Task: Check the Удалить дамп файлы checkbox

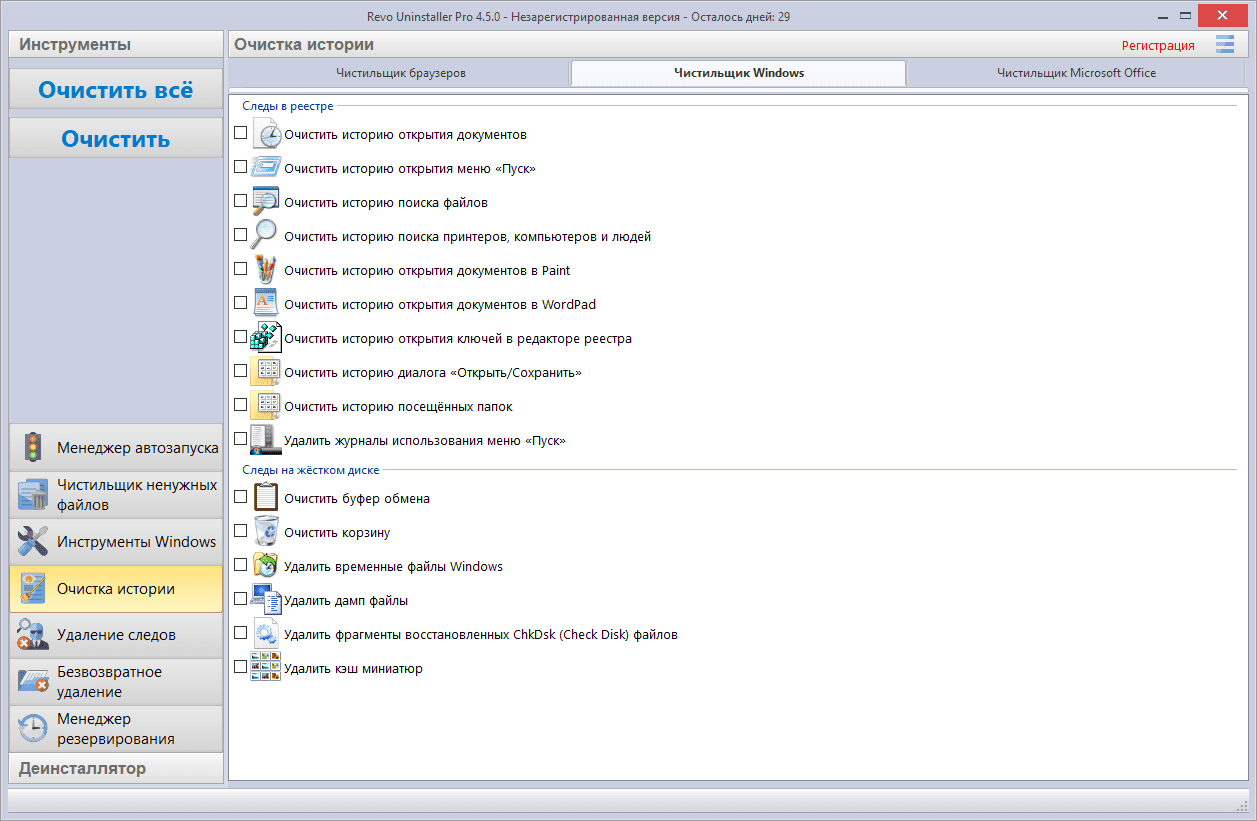Action: click(x=240, y=598)
